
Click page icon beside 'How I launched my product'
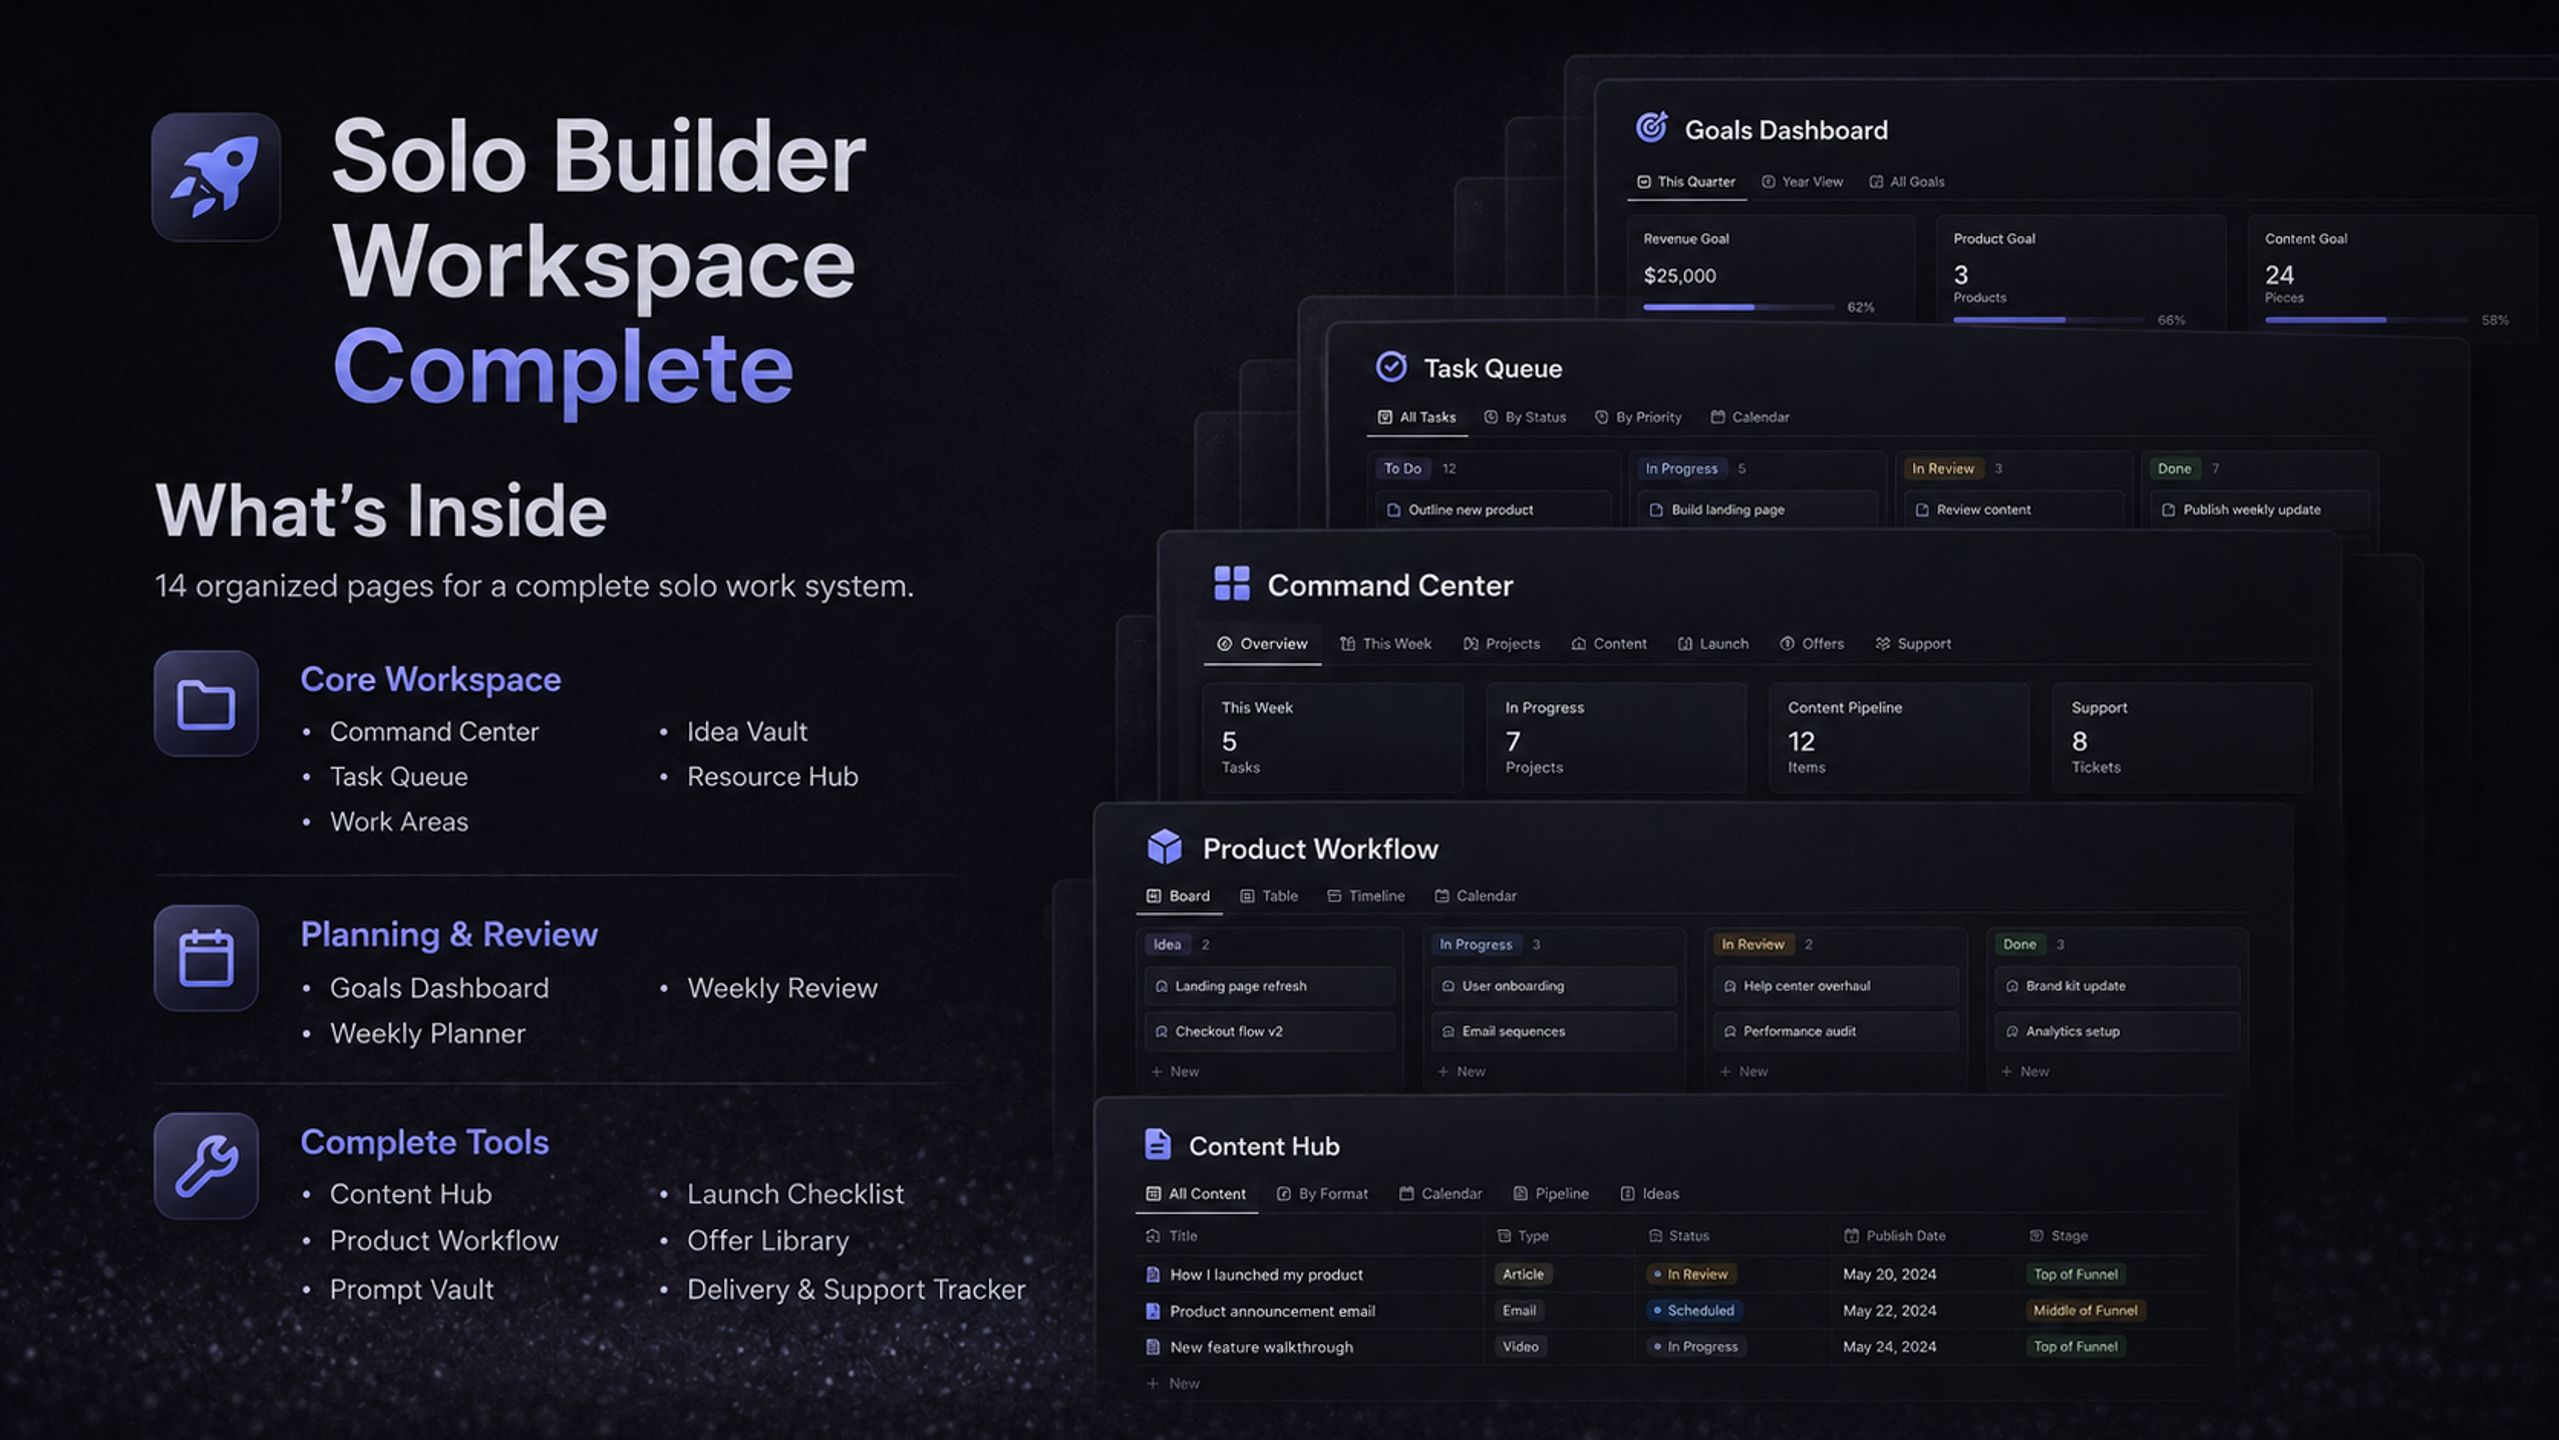pos(1152,1274)
